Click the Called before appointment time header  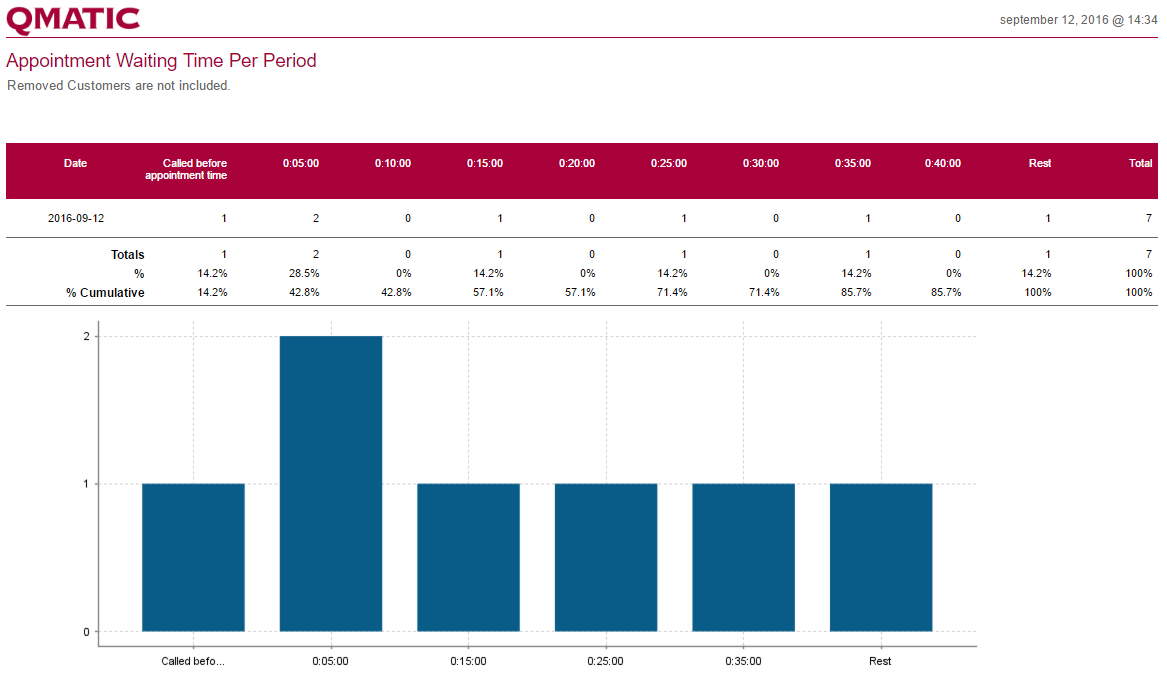186,169
